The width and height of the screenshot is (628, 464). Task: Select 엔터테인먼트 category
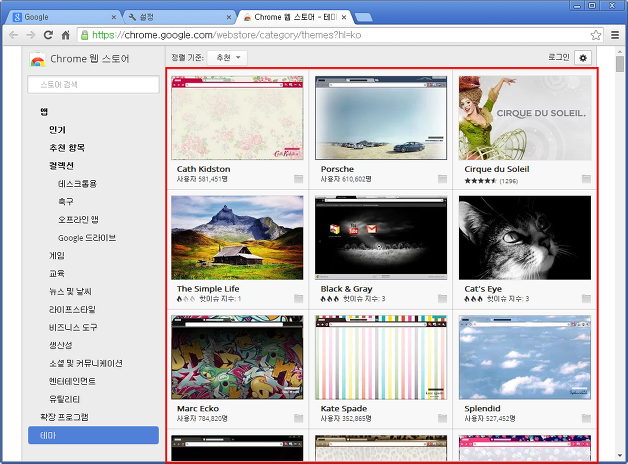(72, 381)
